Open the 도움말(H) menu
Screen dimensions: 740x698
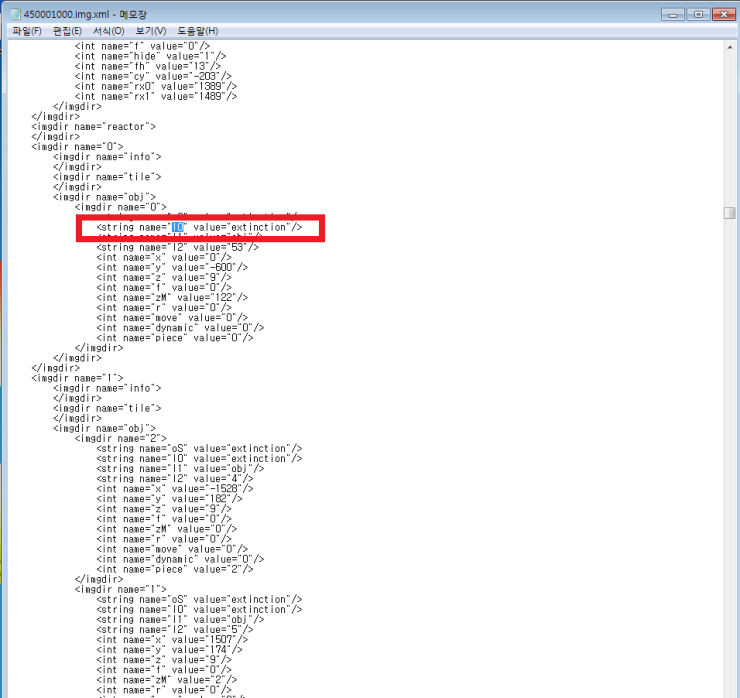coord(198,31)
